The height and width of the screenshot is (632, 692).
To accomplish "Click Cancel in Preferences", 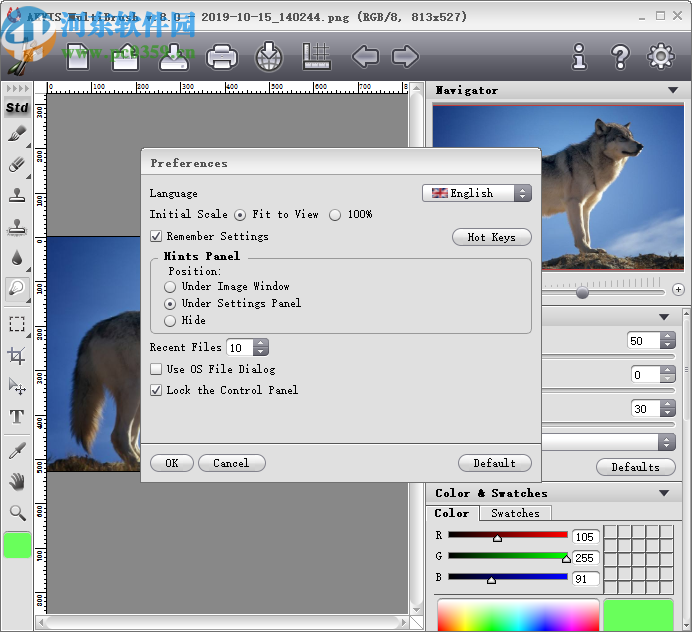I will point(231,463).
